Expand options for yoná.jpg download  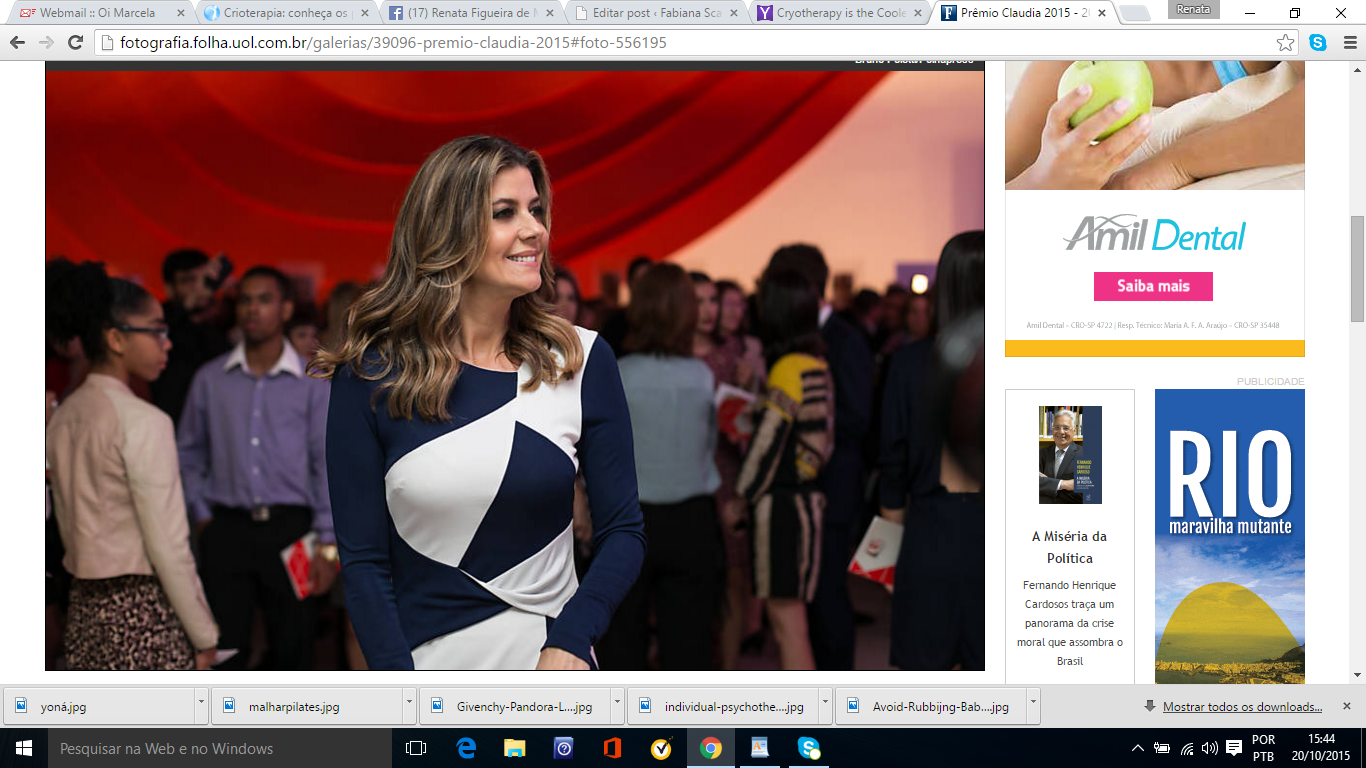point(202,706)
